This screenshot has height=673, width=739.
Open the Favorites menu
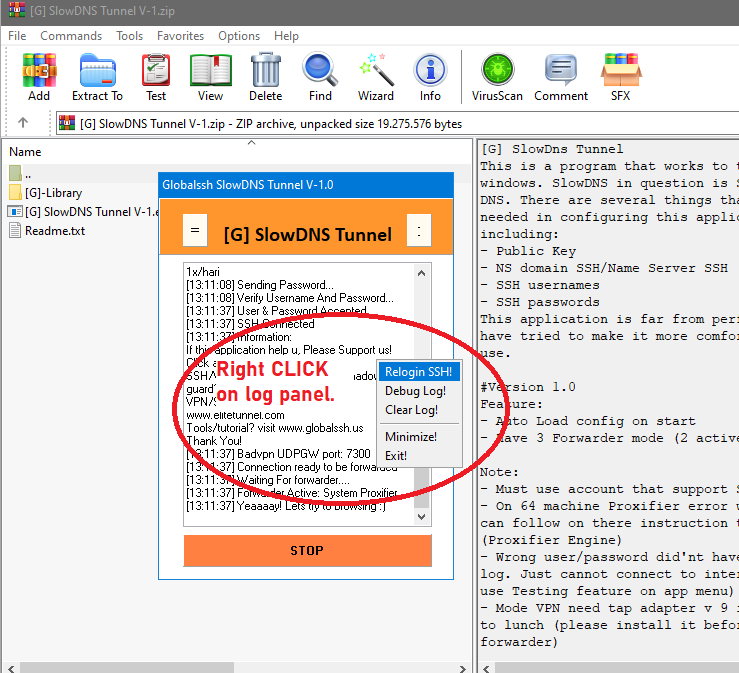tap(180, 36)
